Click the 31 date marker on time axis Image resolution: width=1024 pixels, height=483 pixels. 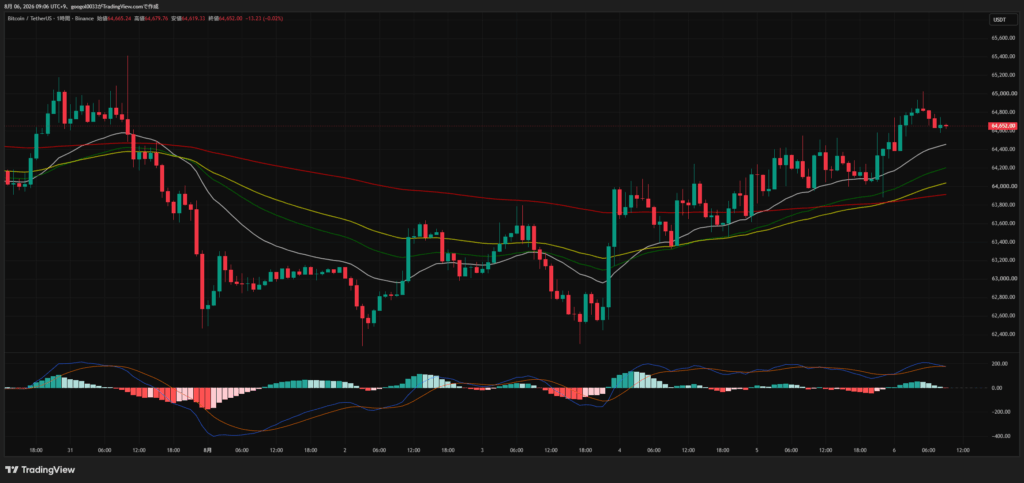[x=69, y=450]
